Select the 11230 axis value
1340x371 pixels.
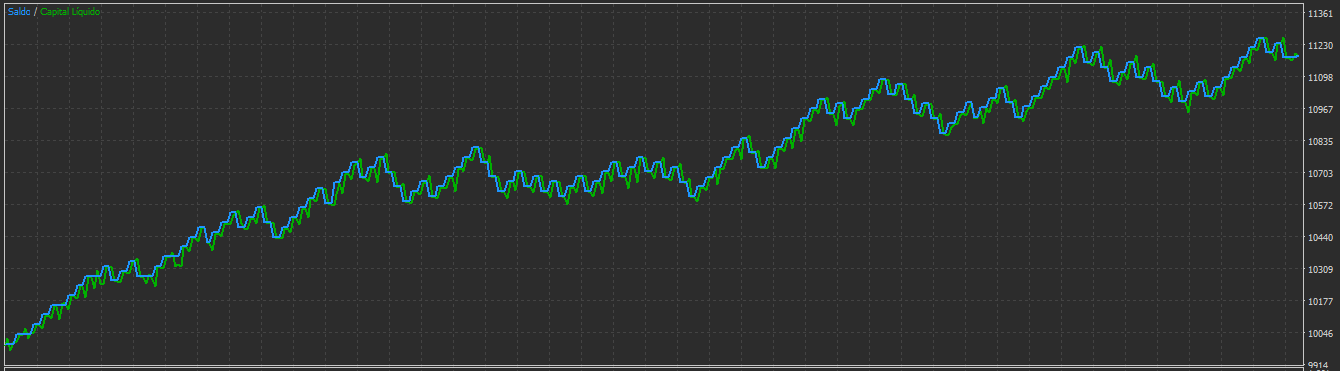(1321, 45)
